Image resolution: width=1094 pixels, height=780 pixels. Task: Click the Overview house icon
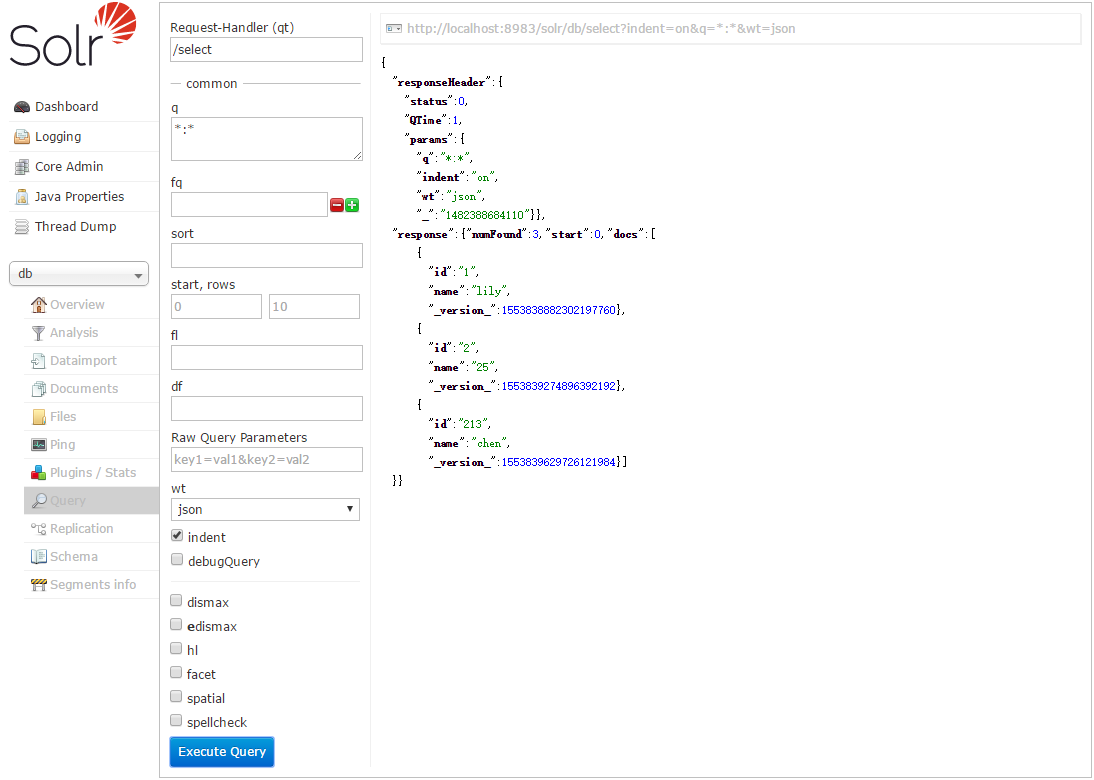click(x=39, y=305)
